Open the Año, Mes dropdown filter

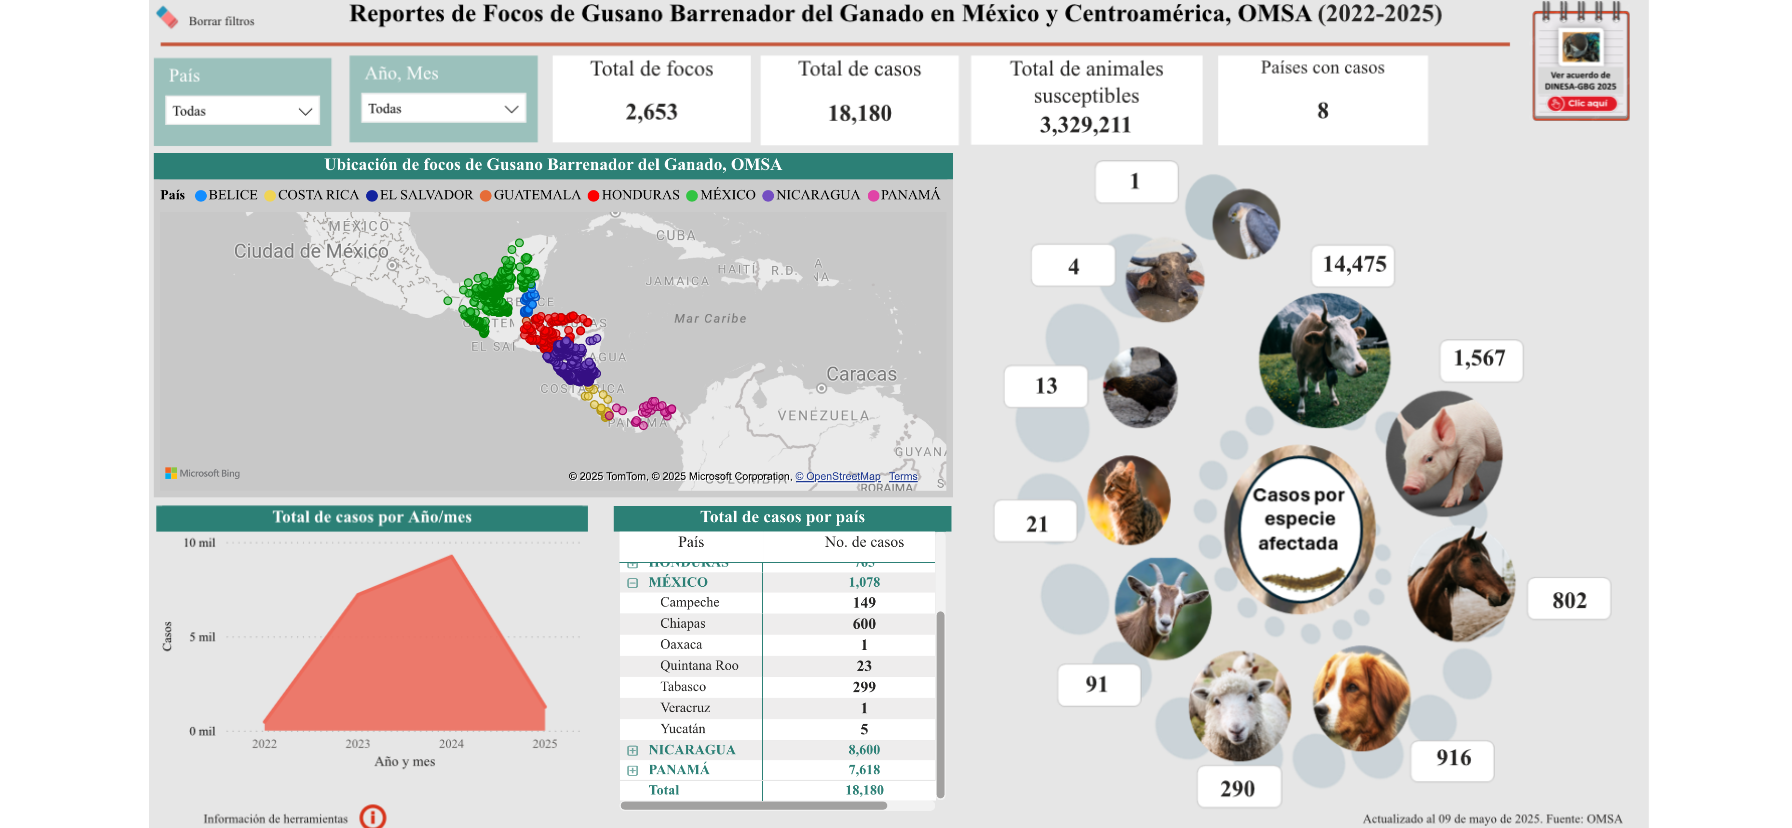[x=443, y=109]
